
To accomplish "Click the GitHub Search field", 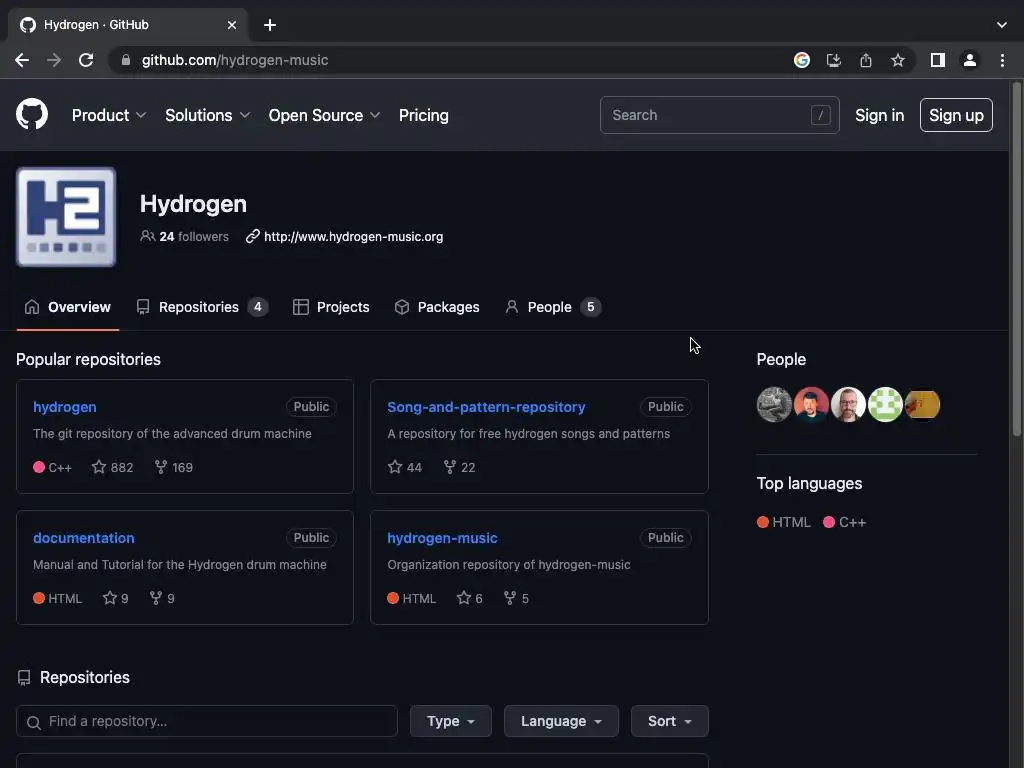I will [x=720, y=115].
